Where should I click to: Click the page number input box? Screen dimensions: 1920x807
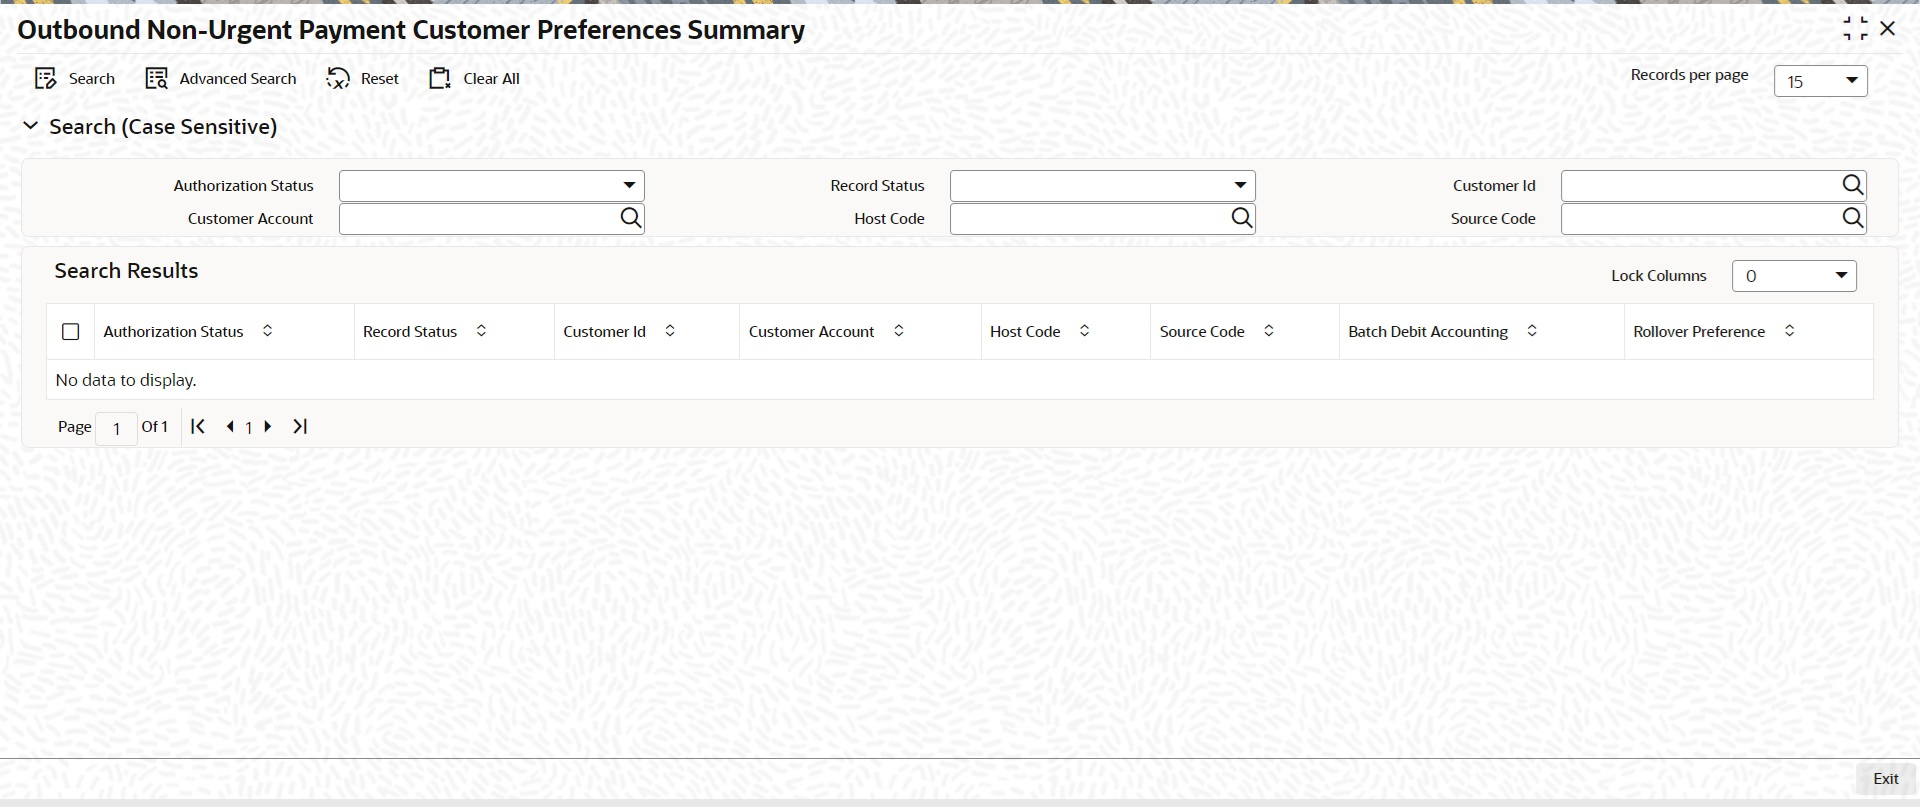pyautogui.click(x=117, y=428)
